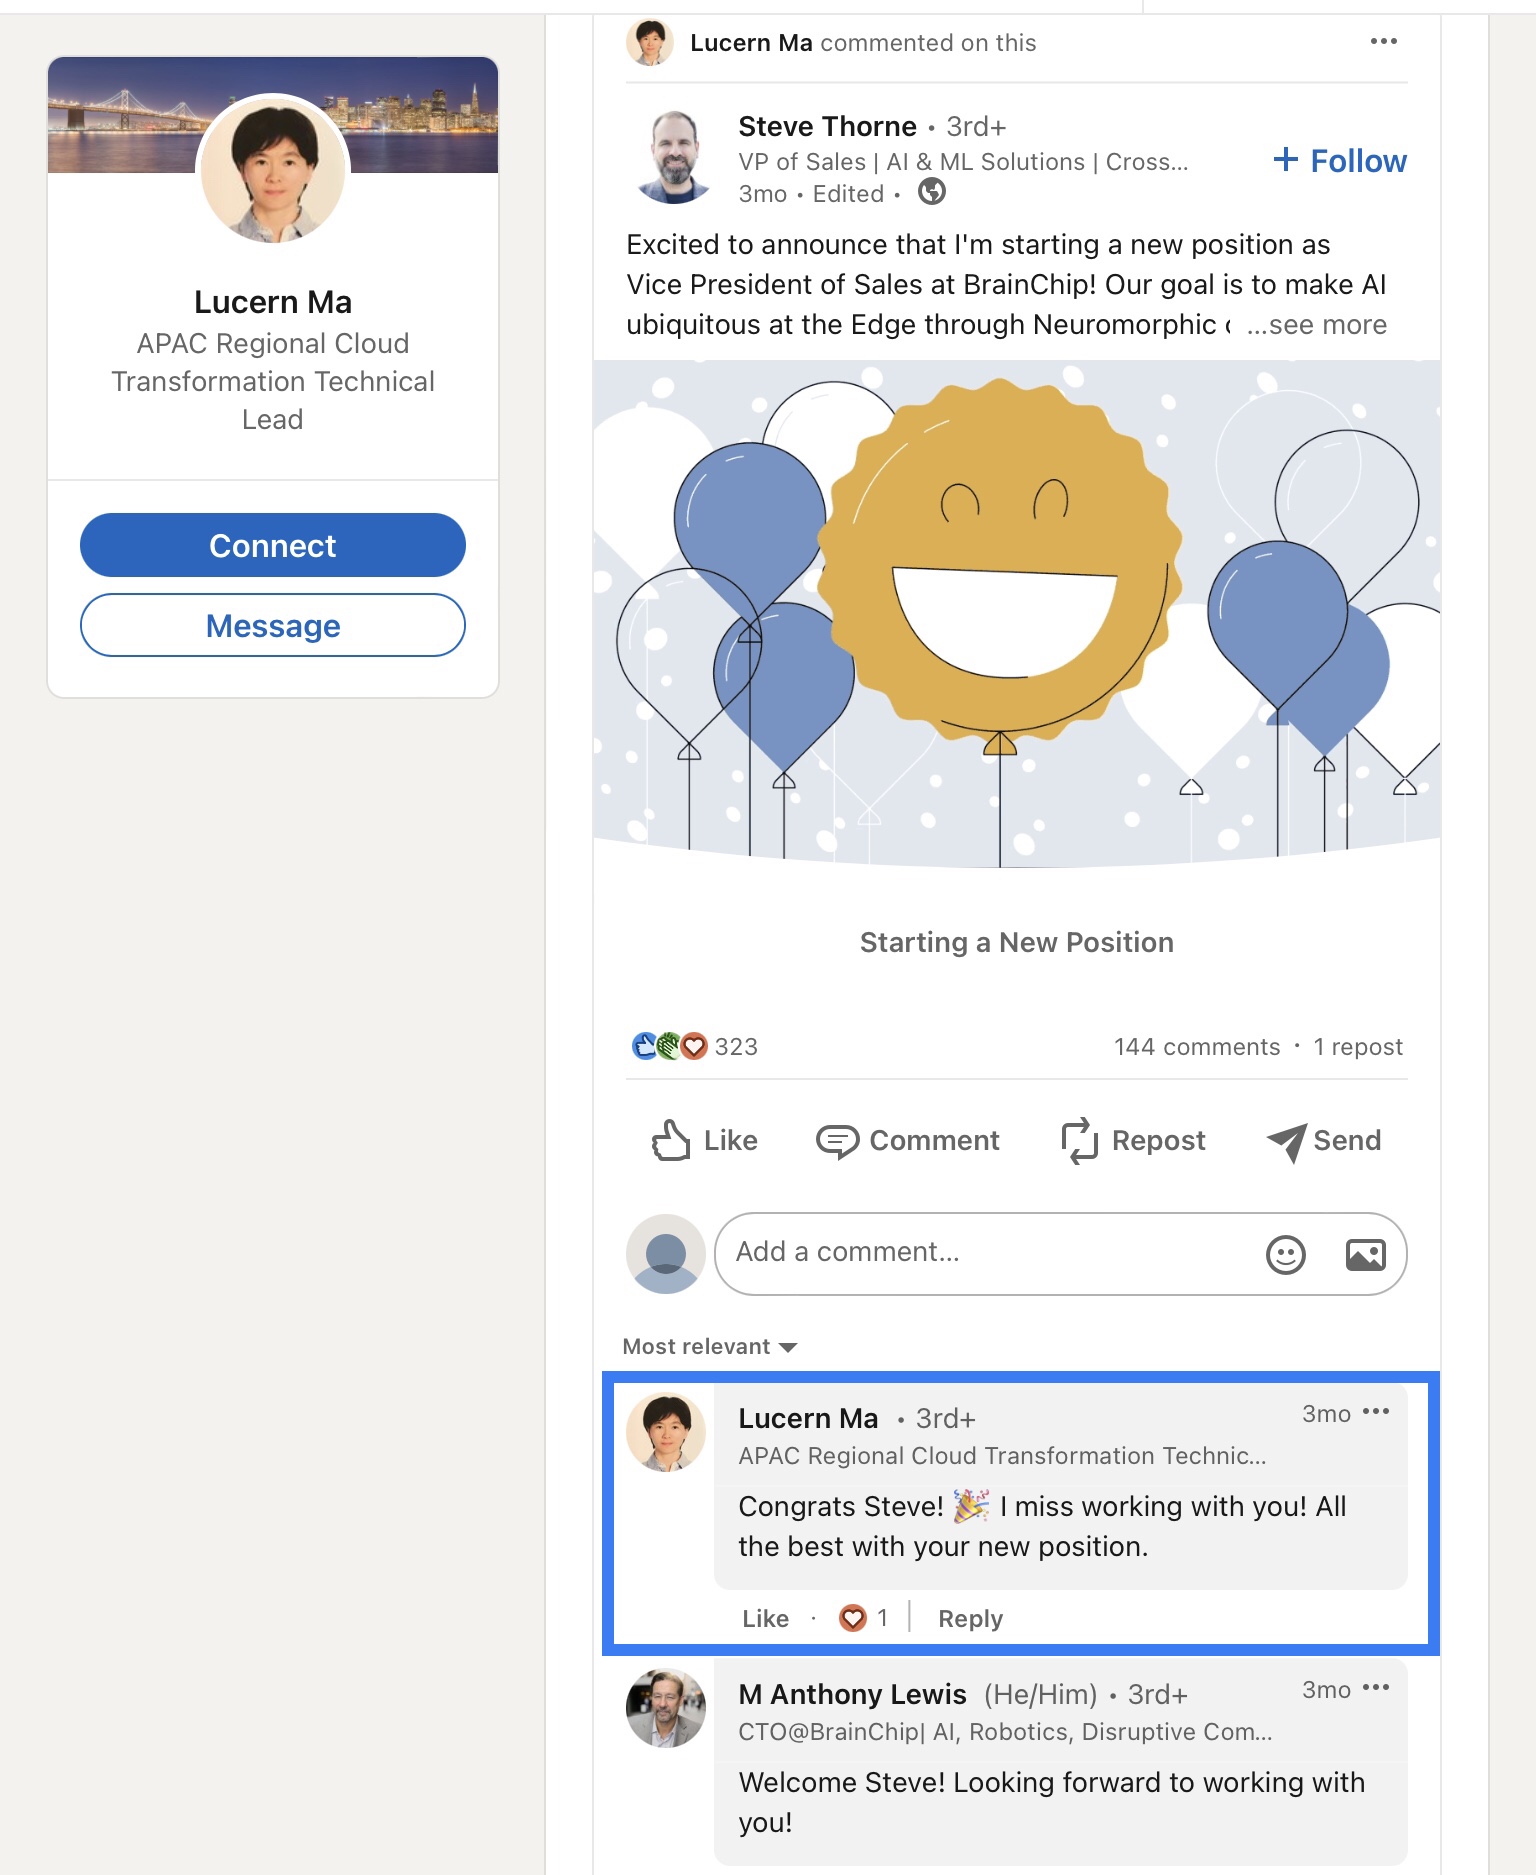Open three-dot menu on M Anthony Lewis's comment

(1376, 1688)
